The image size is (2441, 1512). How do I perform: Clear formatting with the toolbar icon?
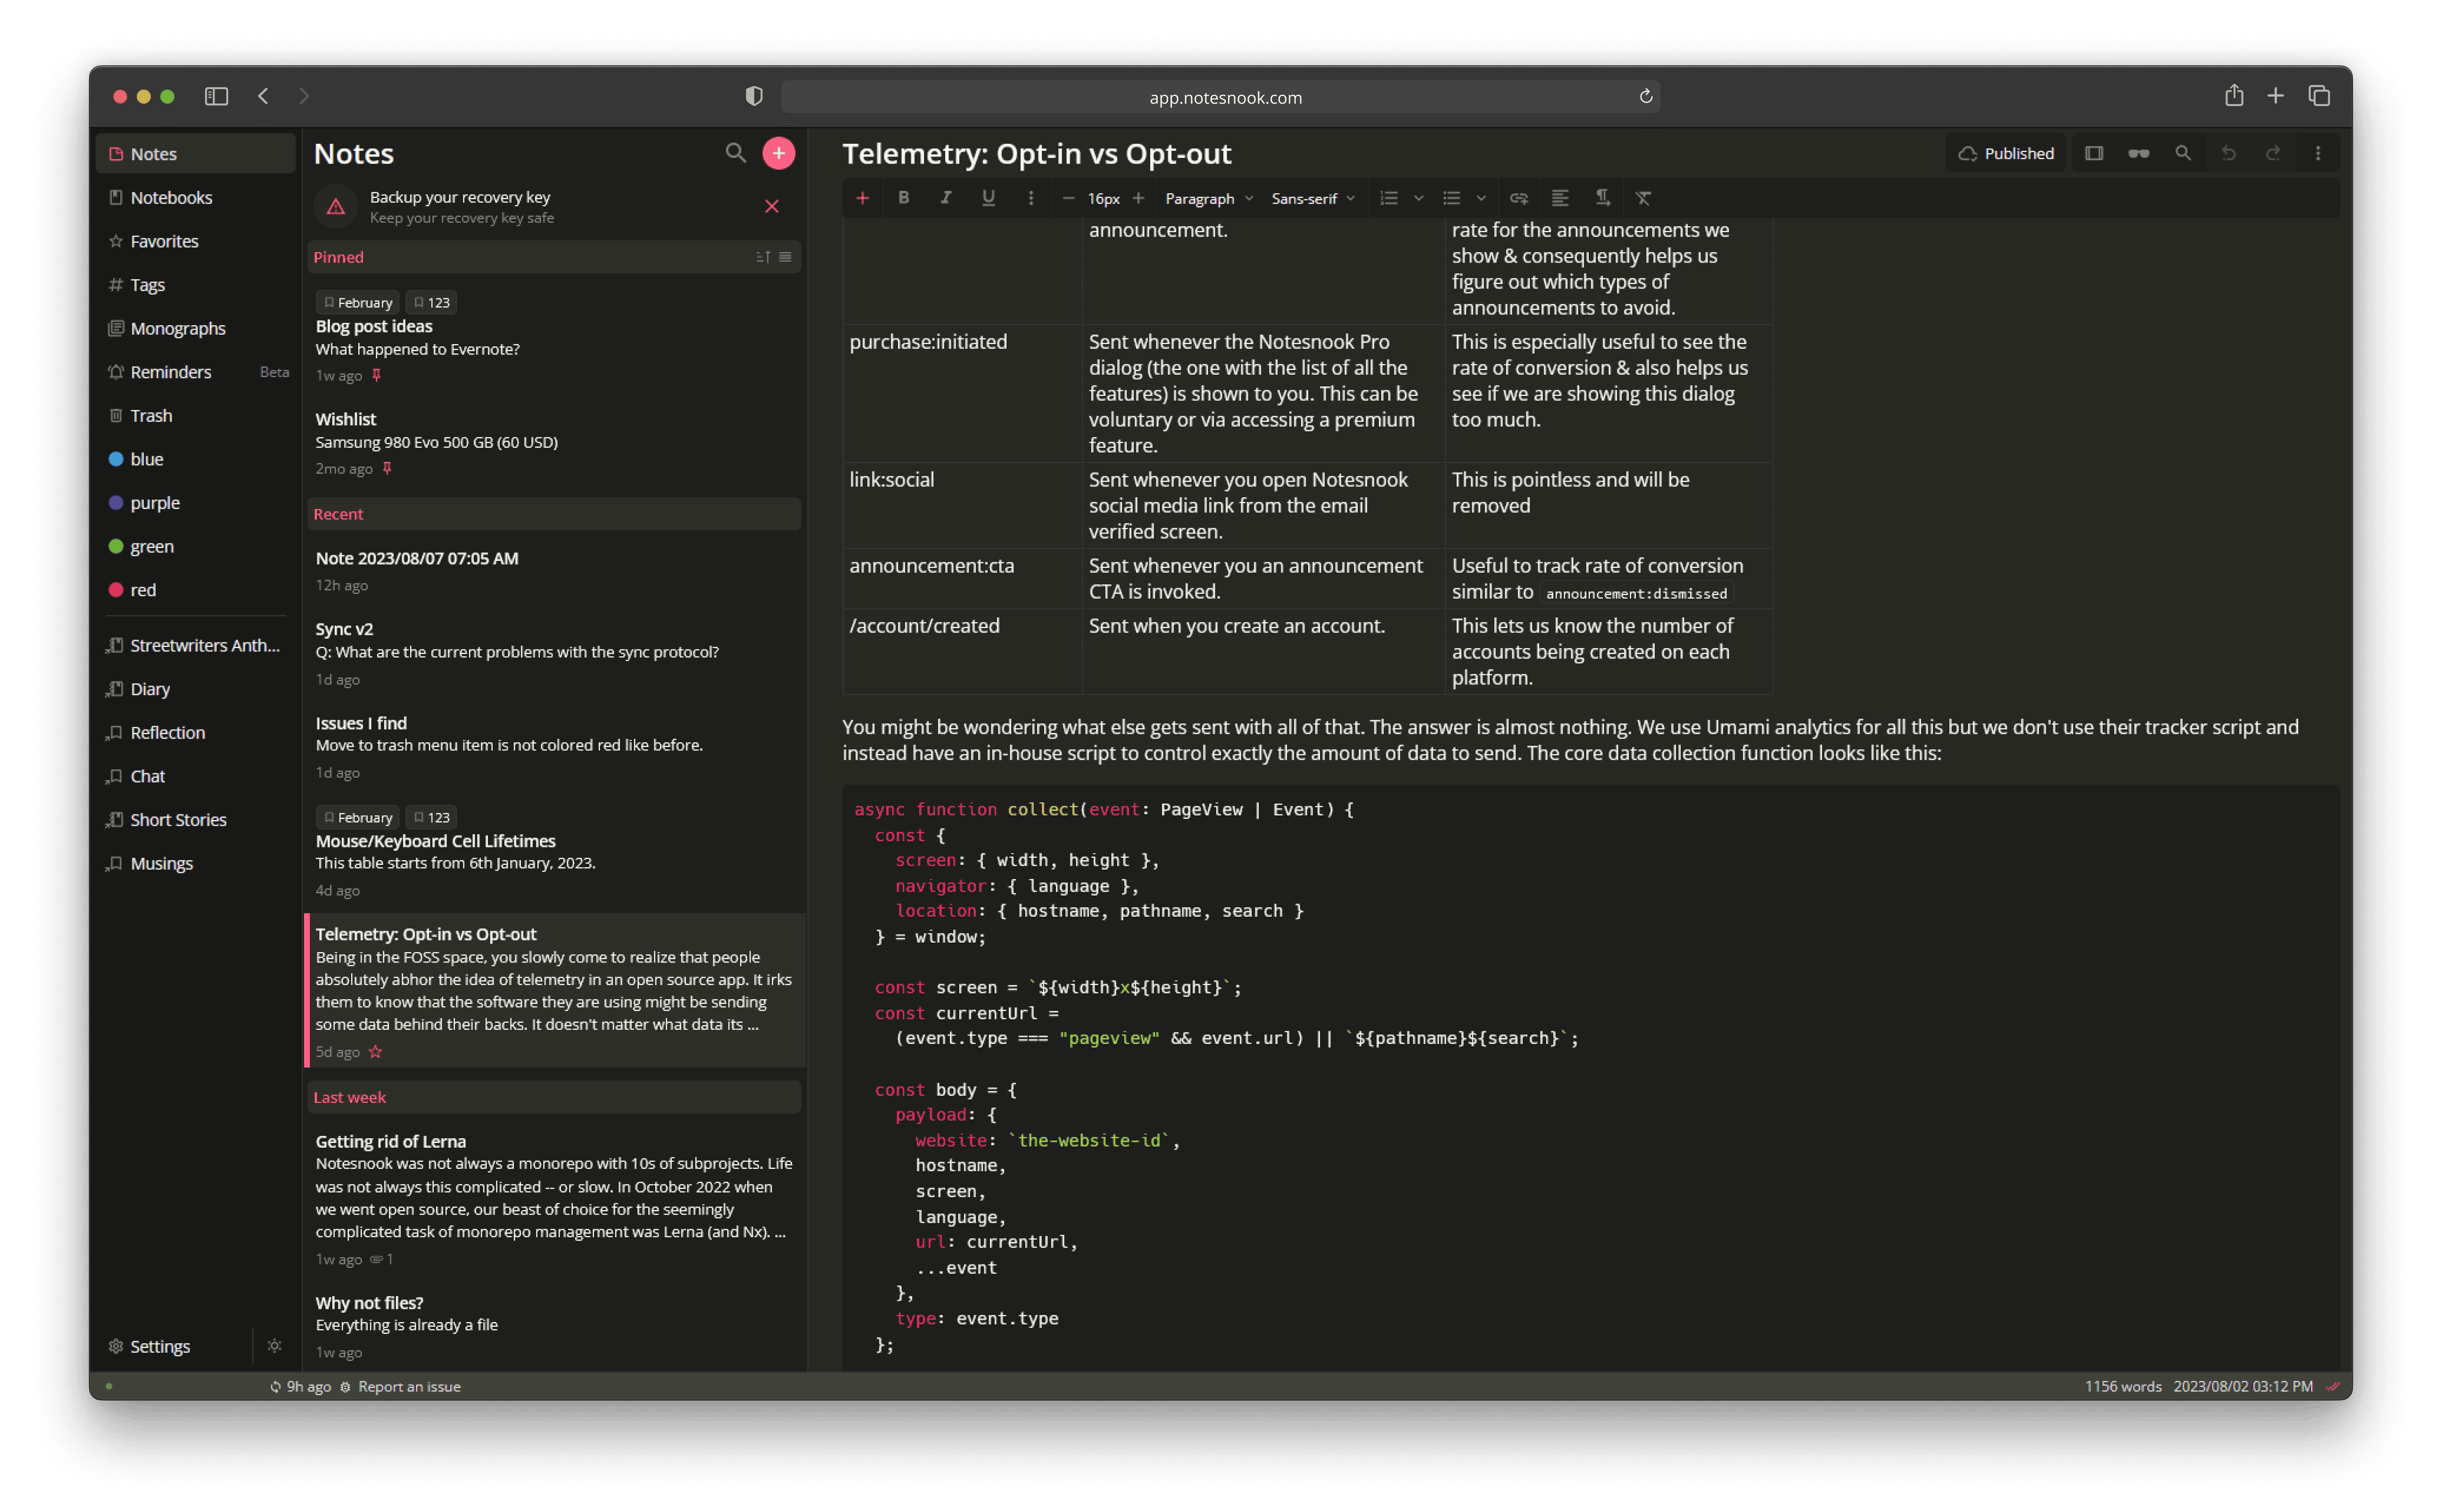click(x=1643, y=198)
